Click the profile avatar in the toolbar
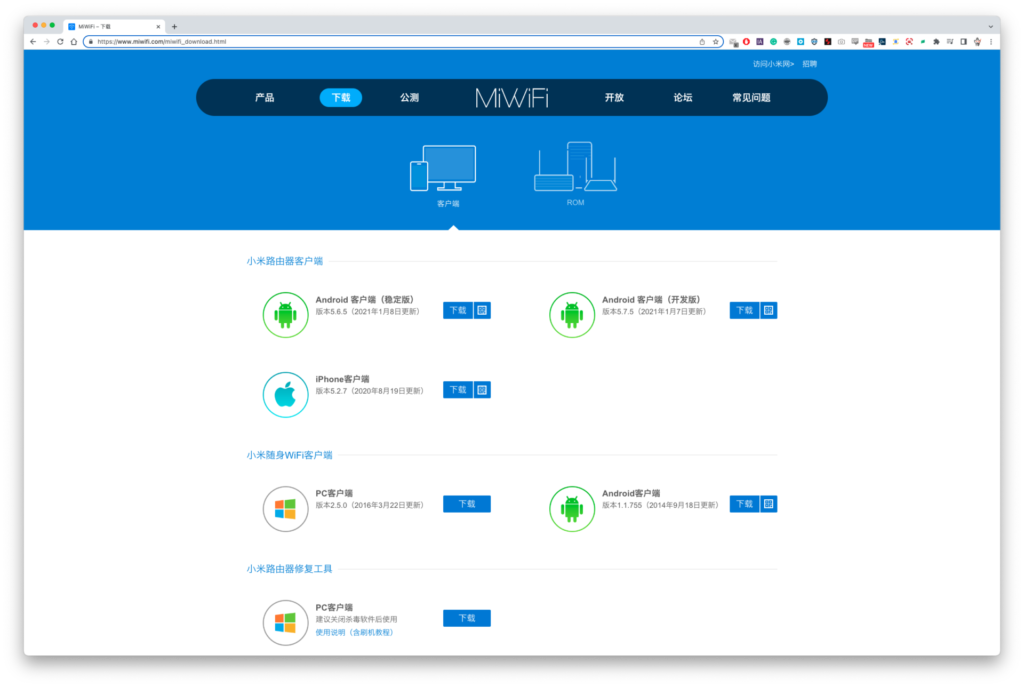 (977, 42)
